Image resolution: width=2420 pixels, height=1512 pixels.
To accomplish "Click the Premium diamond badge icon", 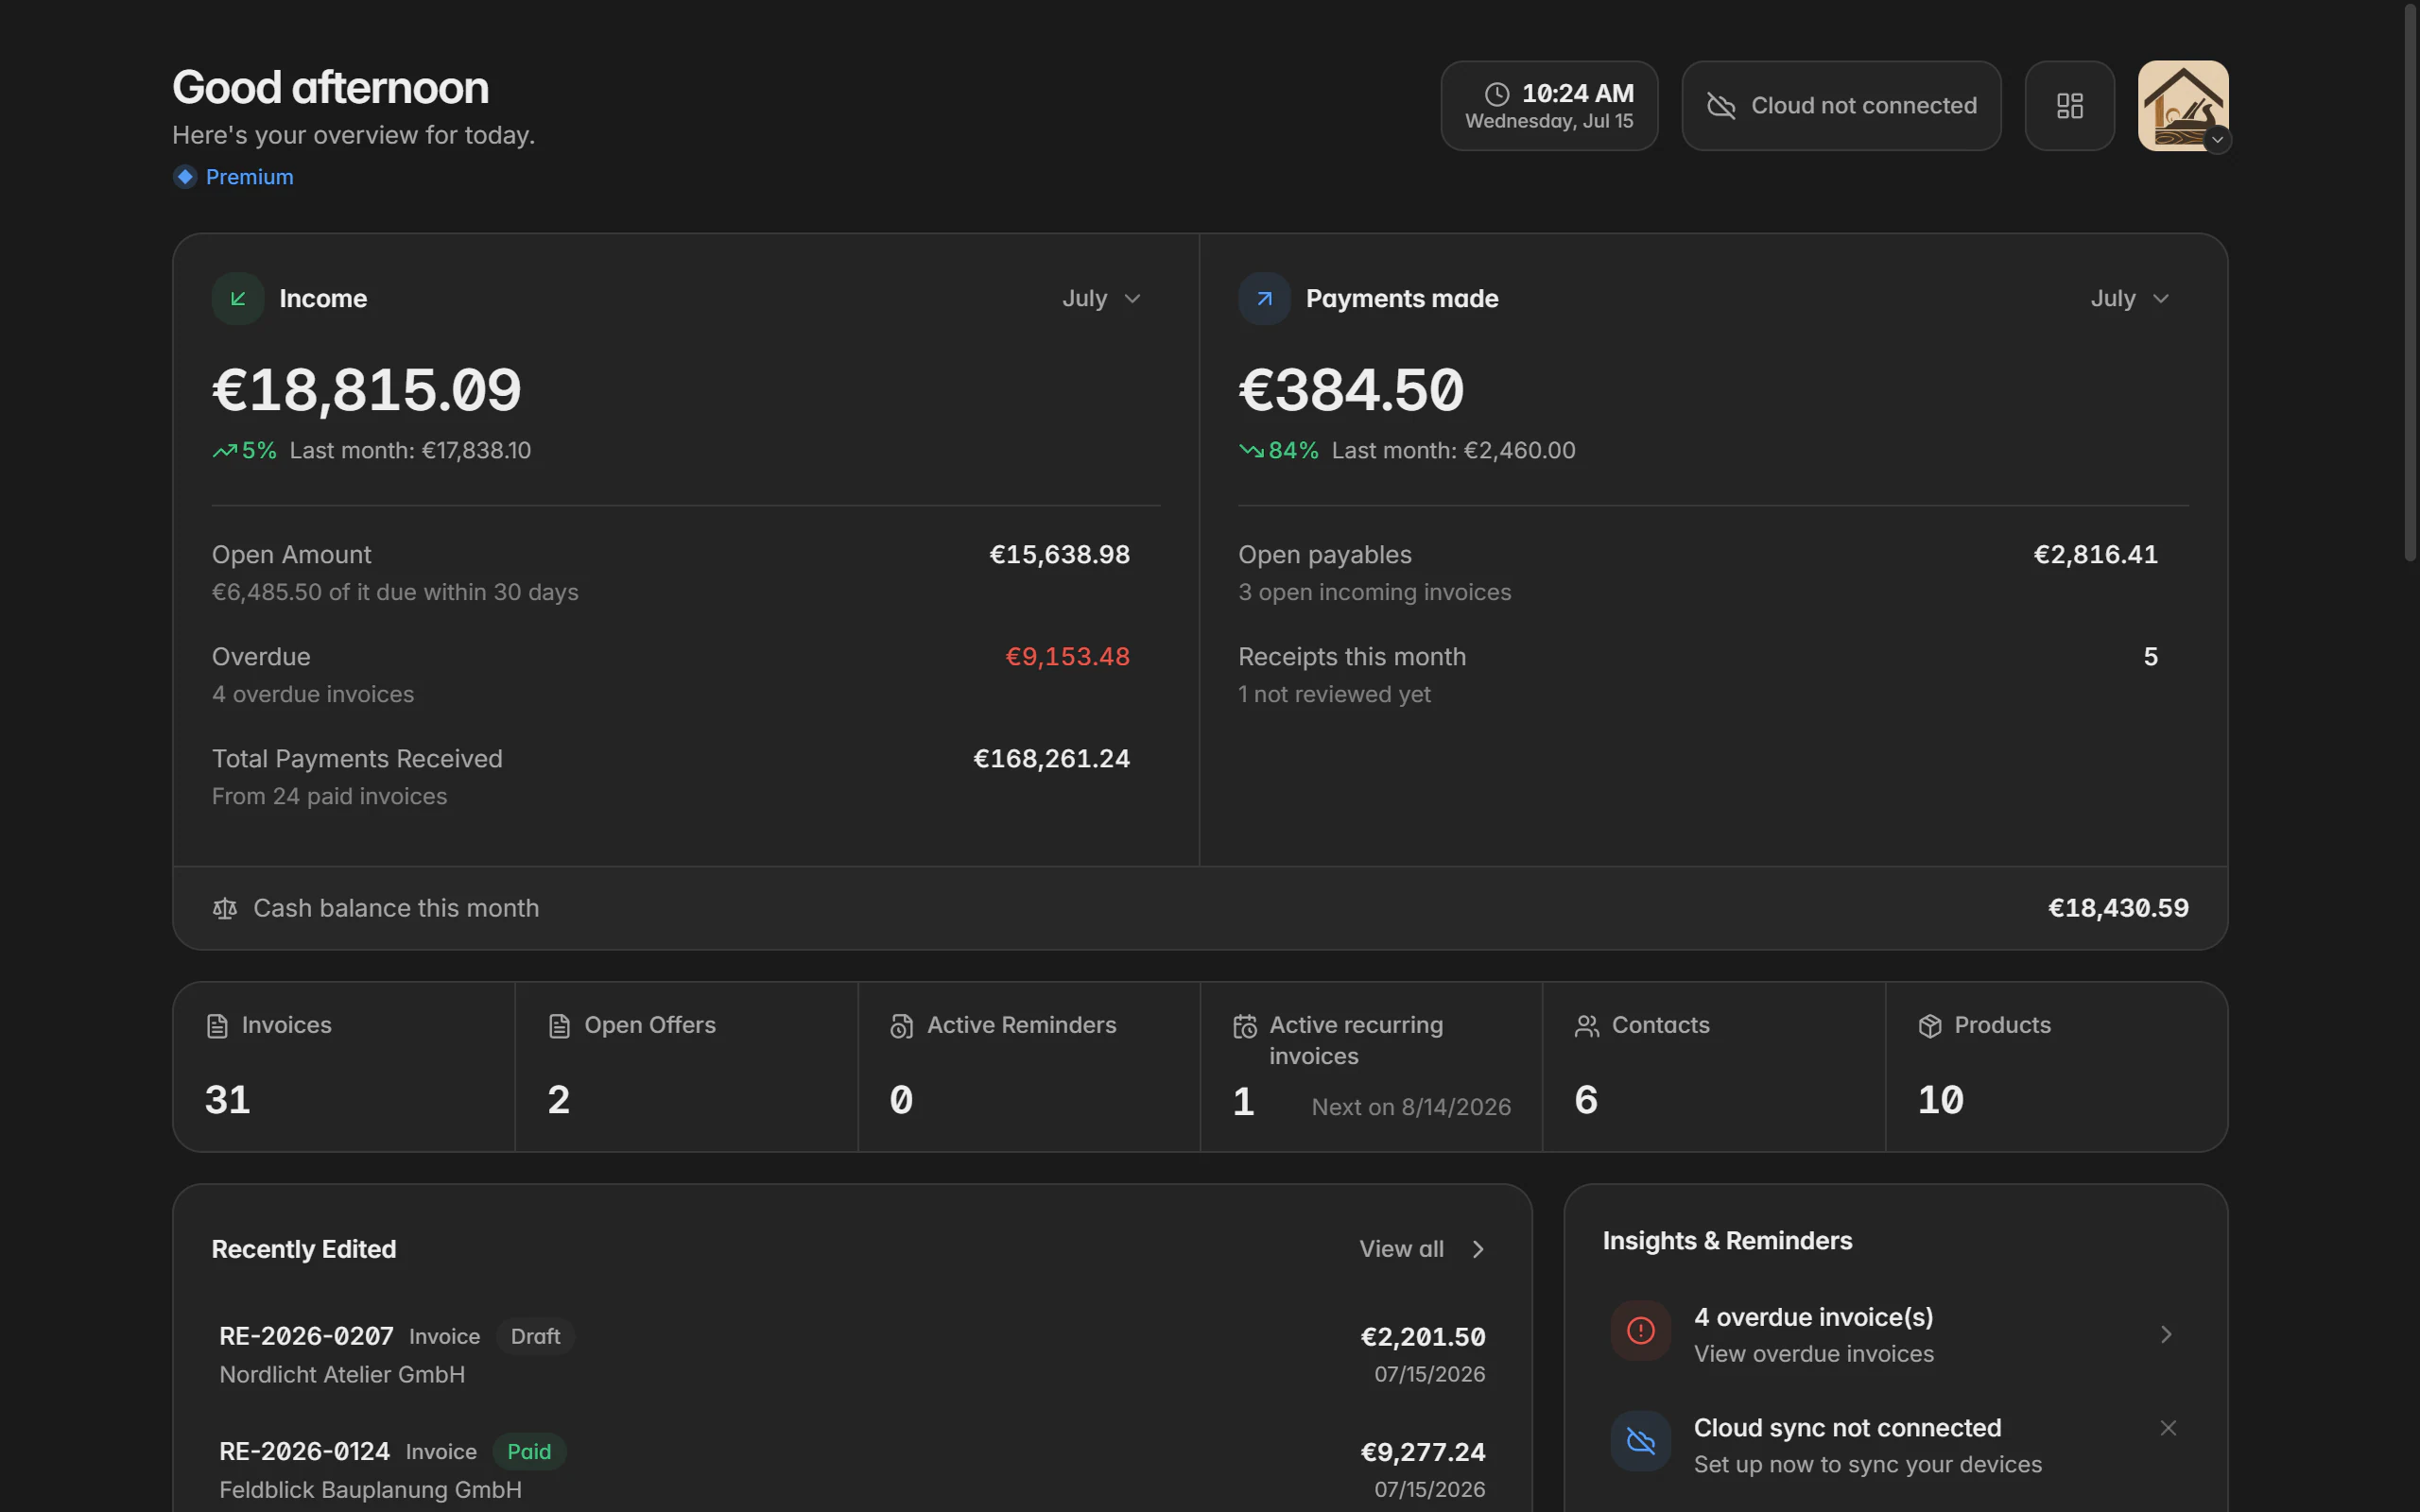I will 185,177.
